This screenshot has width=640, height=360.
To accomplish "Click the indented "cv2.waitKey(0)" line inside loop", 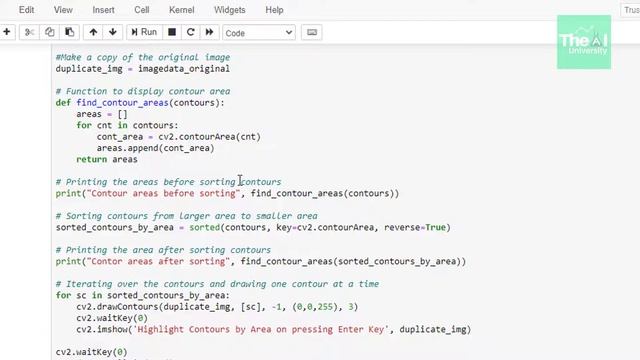I will point(112,318).
